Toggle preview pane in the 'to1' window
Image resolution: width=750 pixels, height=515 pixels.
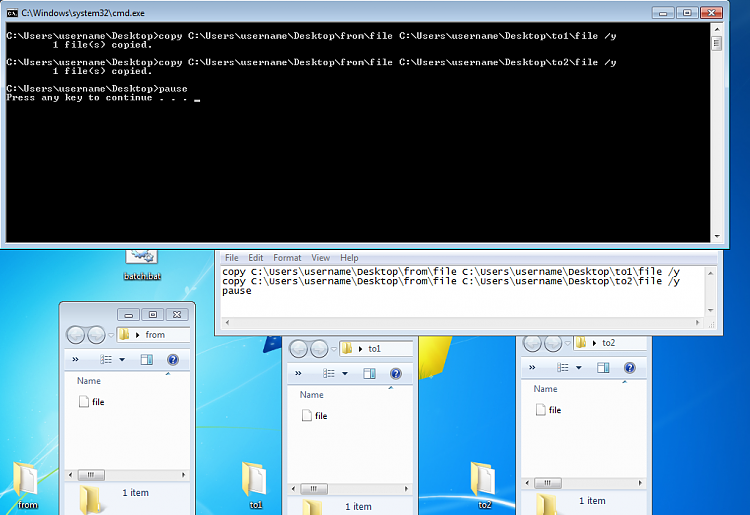click(370, 373)
